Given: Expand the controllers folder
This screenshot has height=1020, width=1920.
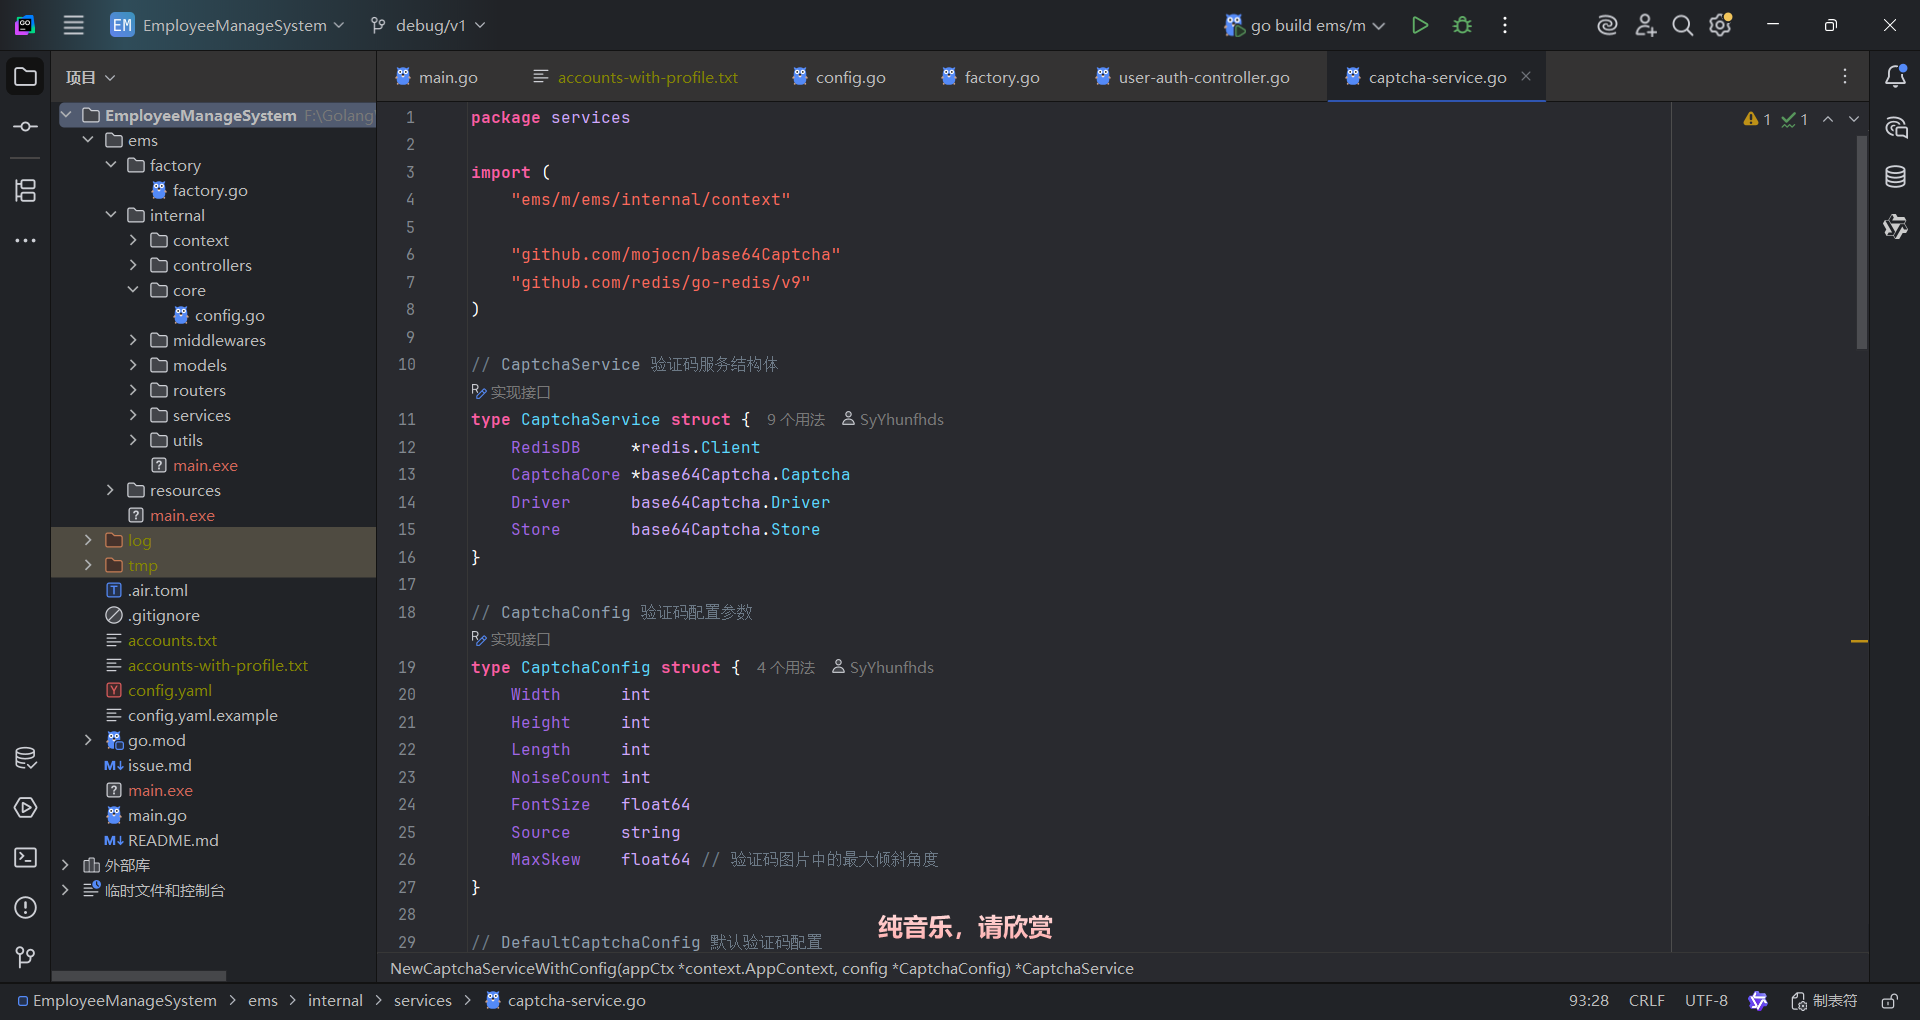Looking at the screenshot, I should (133, 265).
